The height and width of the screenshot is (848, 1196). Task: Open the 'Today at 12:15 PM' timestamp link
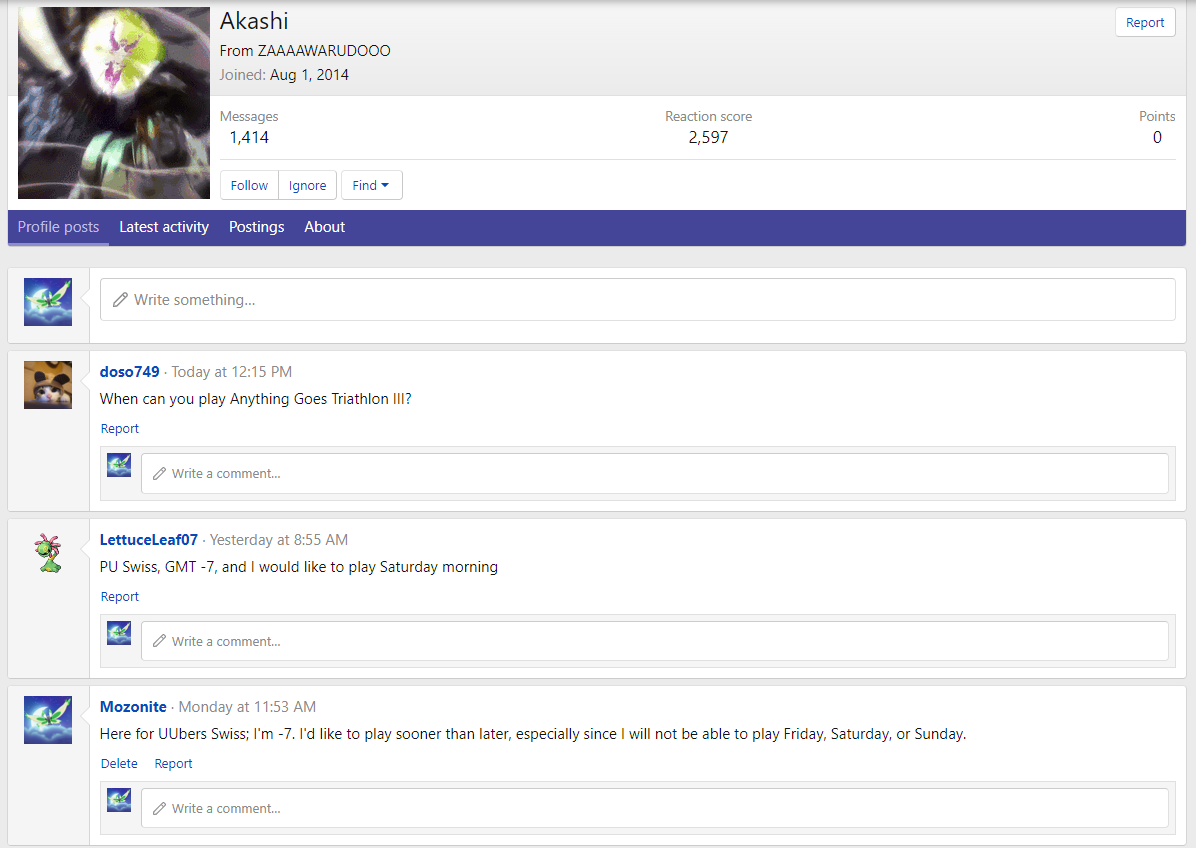(x=232, y=371)
